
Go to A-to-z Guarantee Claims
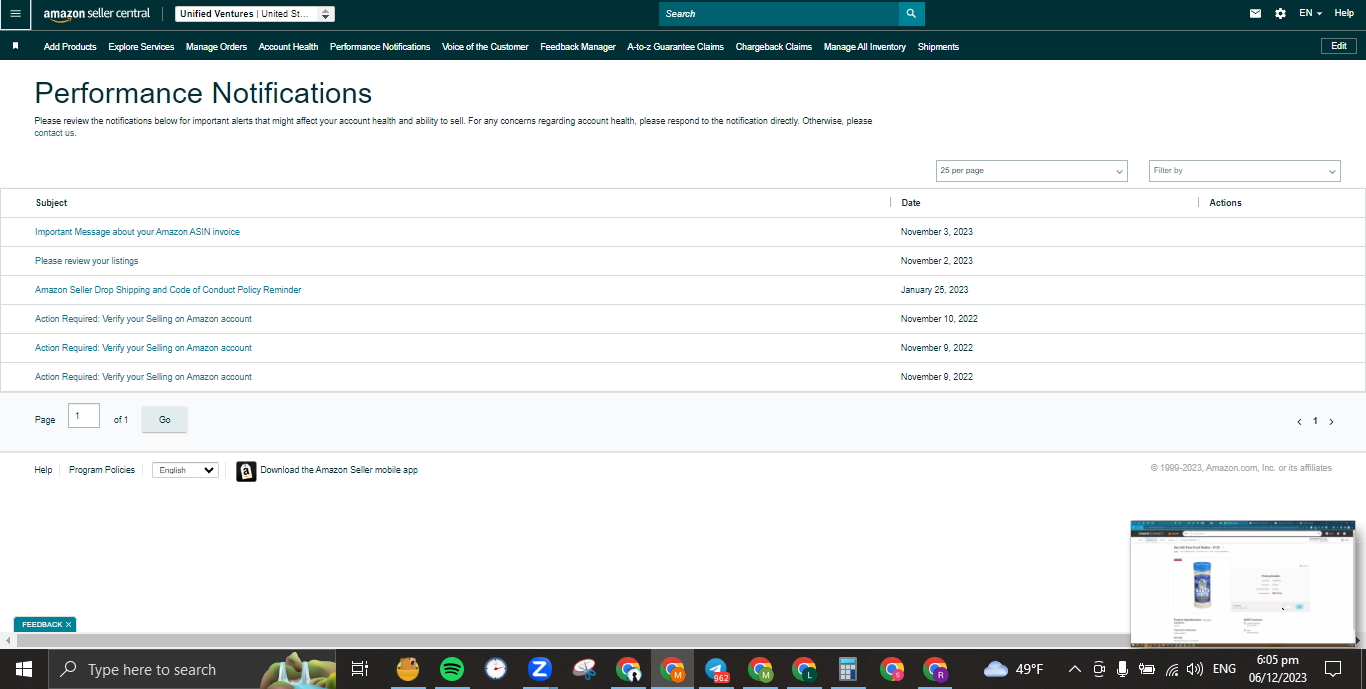675,47
